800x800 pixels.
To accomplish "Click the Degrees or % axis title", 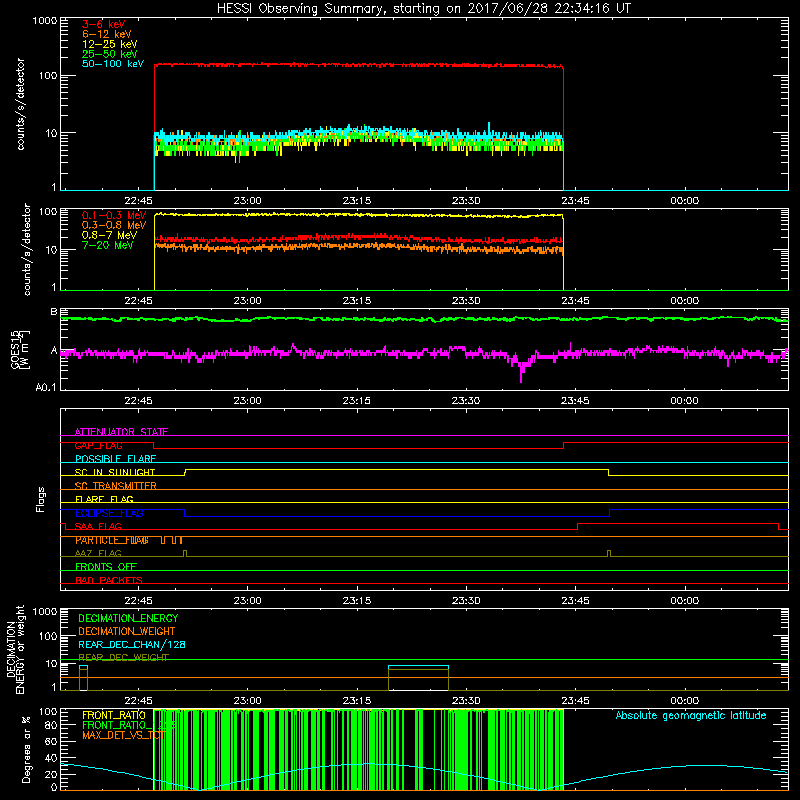I will point(26,749).
